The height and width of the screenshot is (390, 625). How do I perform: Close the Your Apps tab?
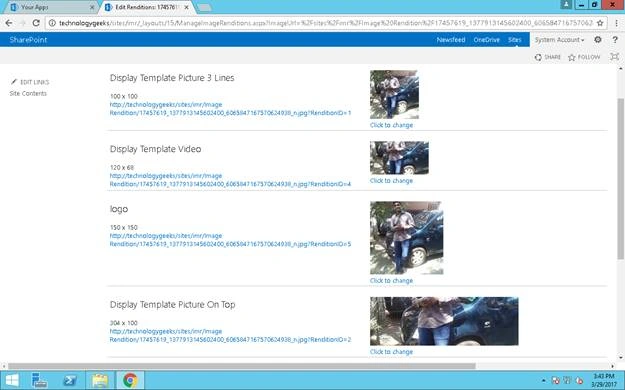(92, 7)
